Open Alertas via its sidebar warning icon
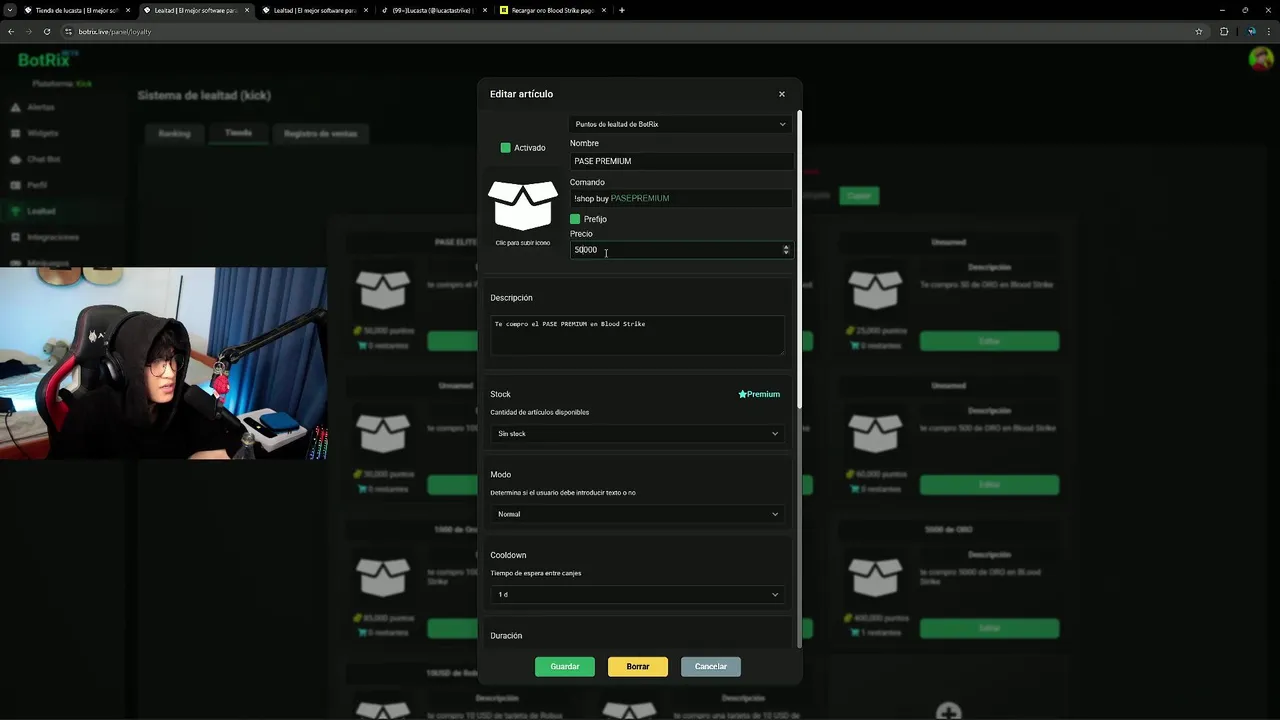Screen dimensions: 1280x720 pyautogui.click(x=15, y=107)
